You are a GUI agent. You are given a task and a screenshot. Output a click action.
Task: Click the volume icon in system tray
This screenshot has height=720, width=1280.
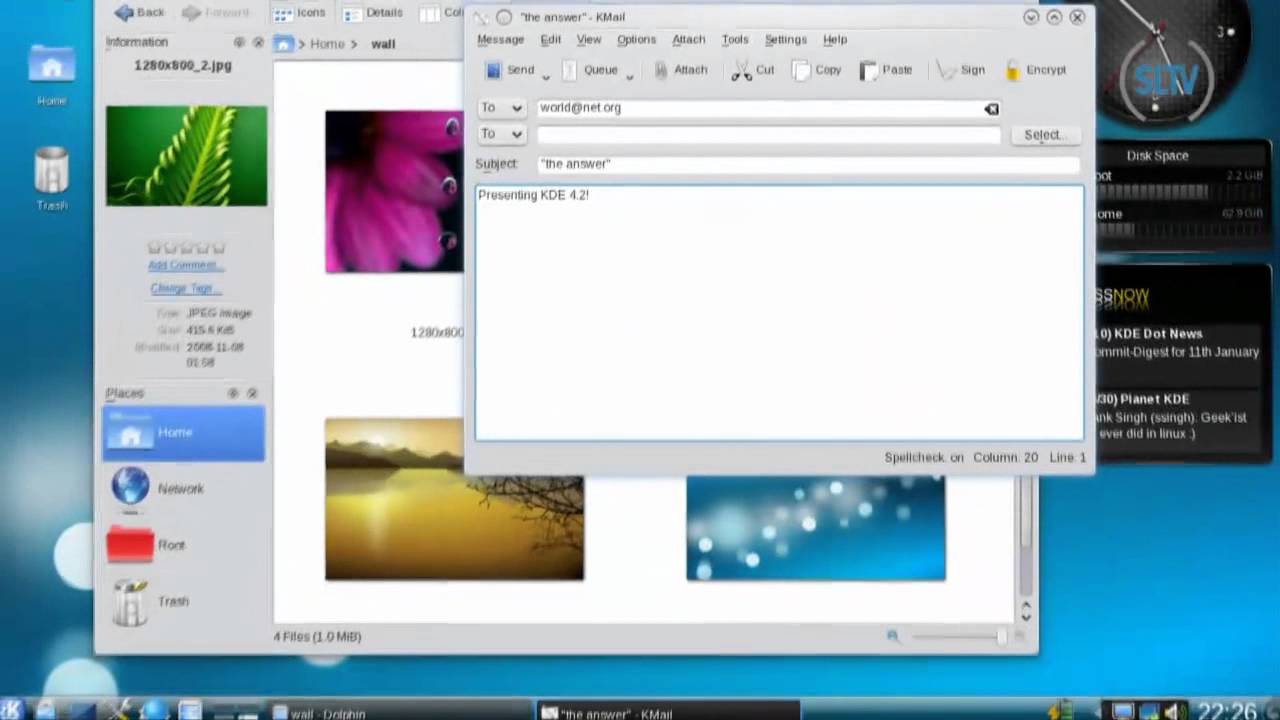pos(1173,711)
